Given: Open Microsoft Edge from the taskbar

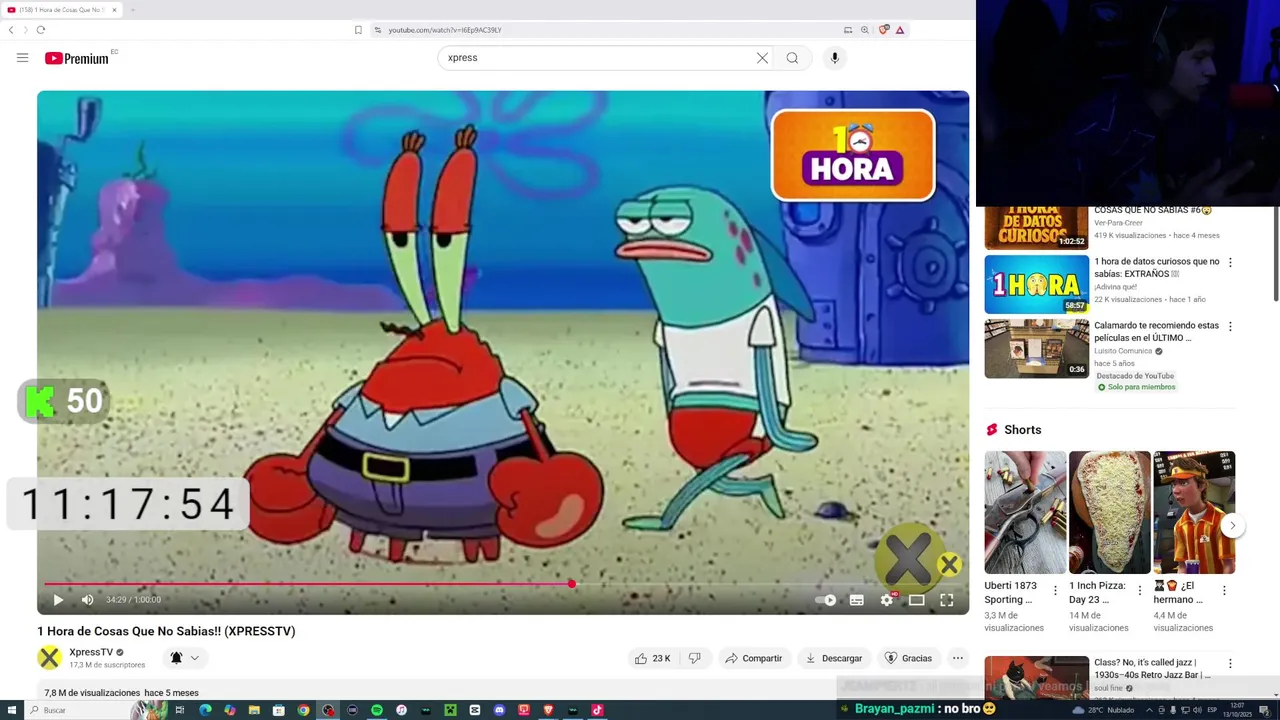Looking at the screenshot, I should pos(205,710).
